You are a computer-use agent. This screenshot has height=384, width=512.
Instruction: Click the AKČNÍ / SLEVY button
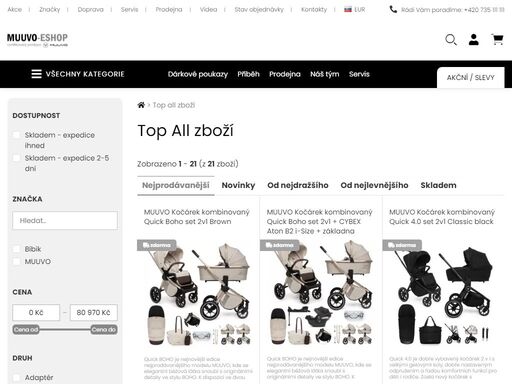coord(471,78)
